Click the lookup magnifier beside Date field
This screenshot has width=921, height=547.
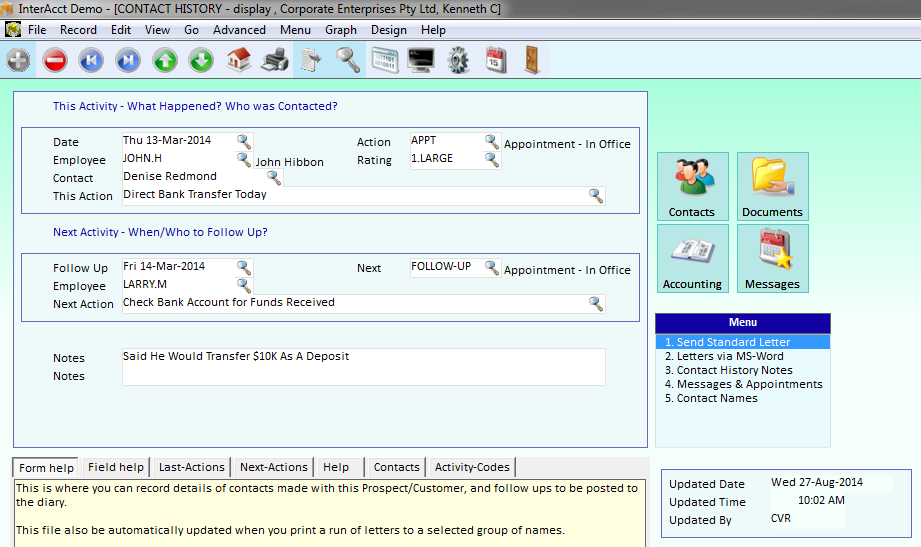244,141
